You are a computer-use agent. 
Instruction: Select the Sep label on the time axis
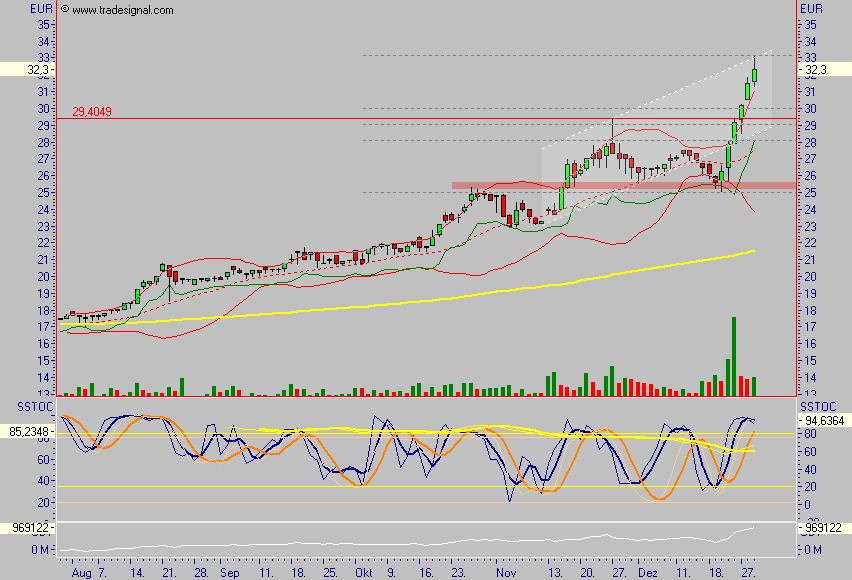230,574
